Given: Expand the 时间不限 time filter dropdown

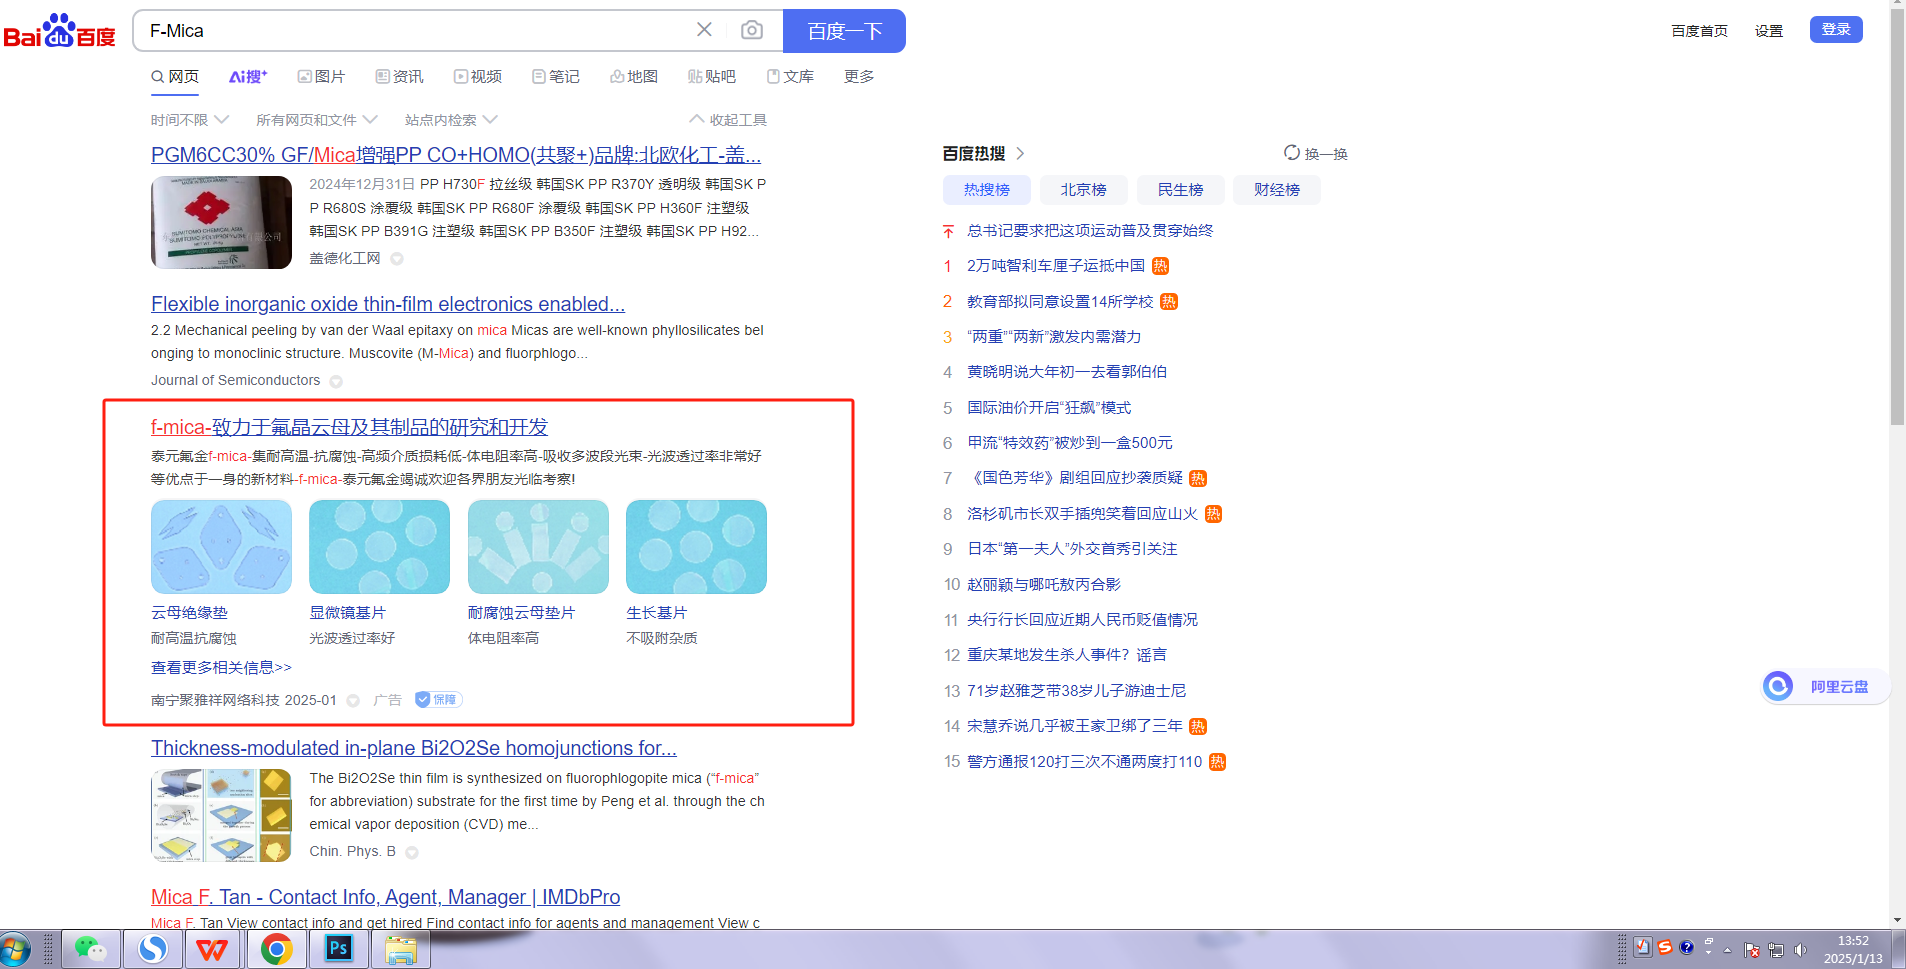Looking at the screenshot, I should point(190,120).
